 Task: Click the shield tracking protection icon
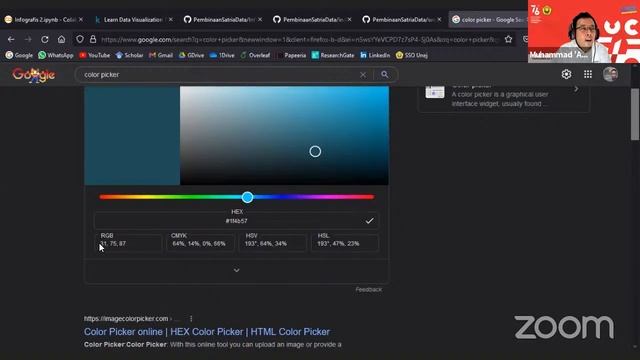click(x=80, y=39)
